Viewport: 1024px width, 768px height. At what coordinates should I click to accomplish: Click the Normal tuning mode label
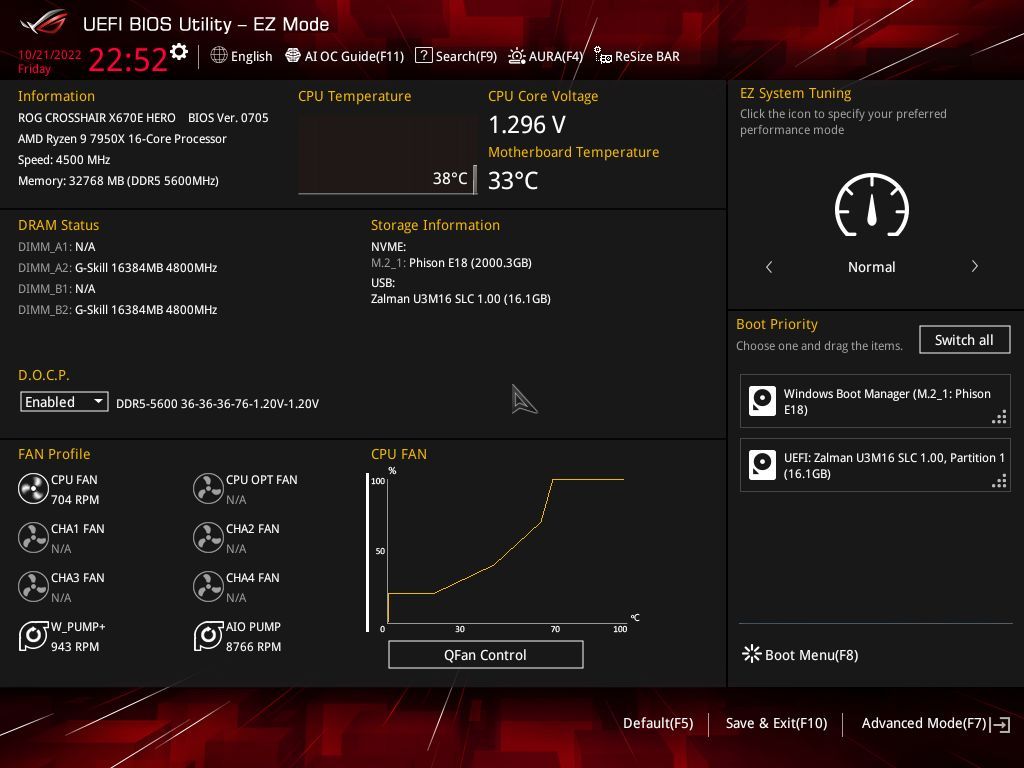[871, 266]
